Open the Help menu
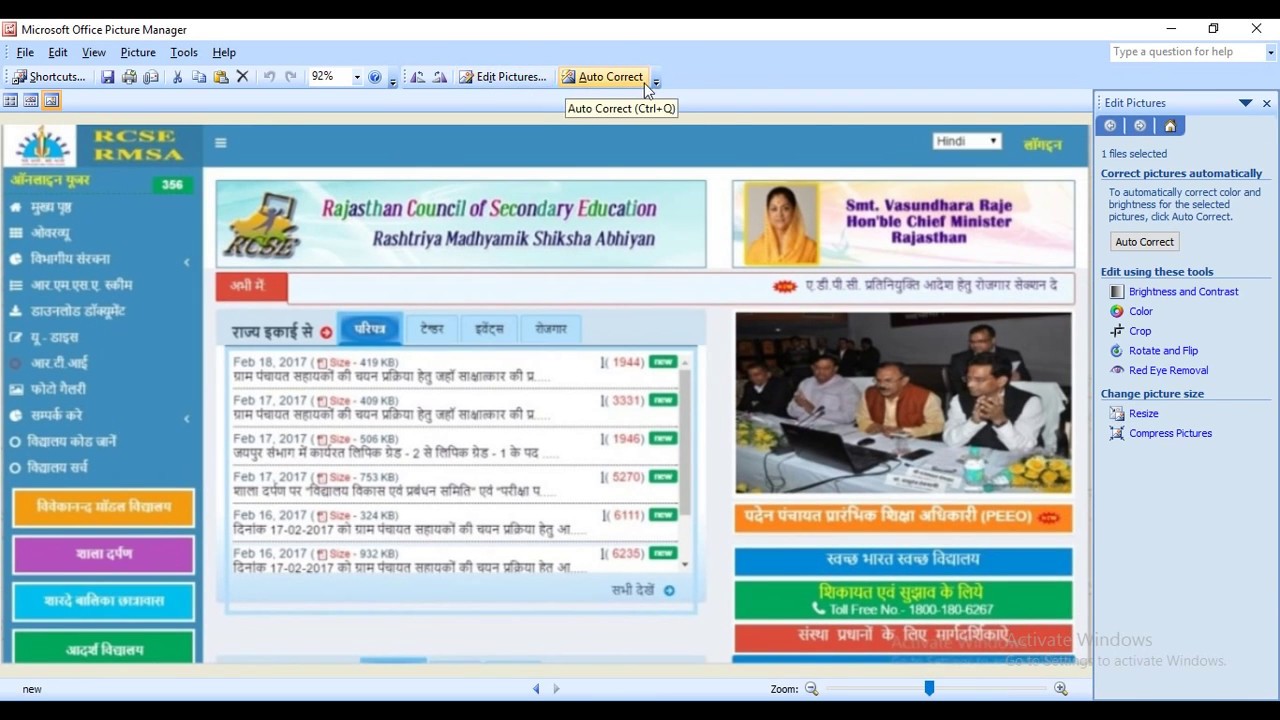The height and width of the screenshot is (720, 1280). click(224, 52)
